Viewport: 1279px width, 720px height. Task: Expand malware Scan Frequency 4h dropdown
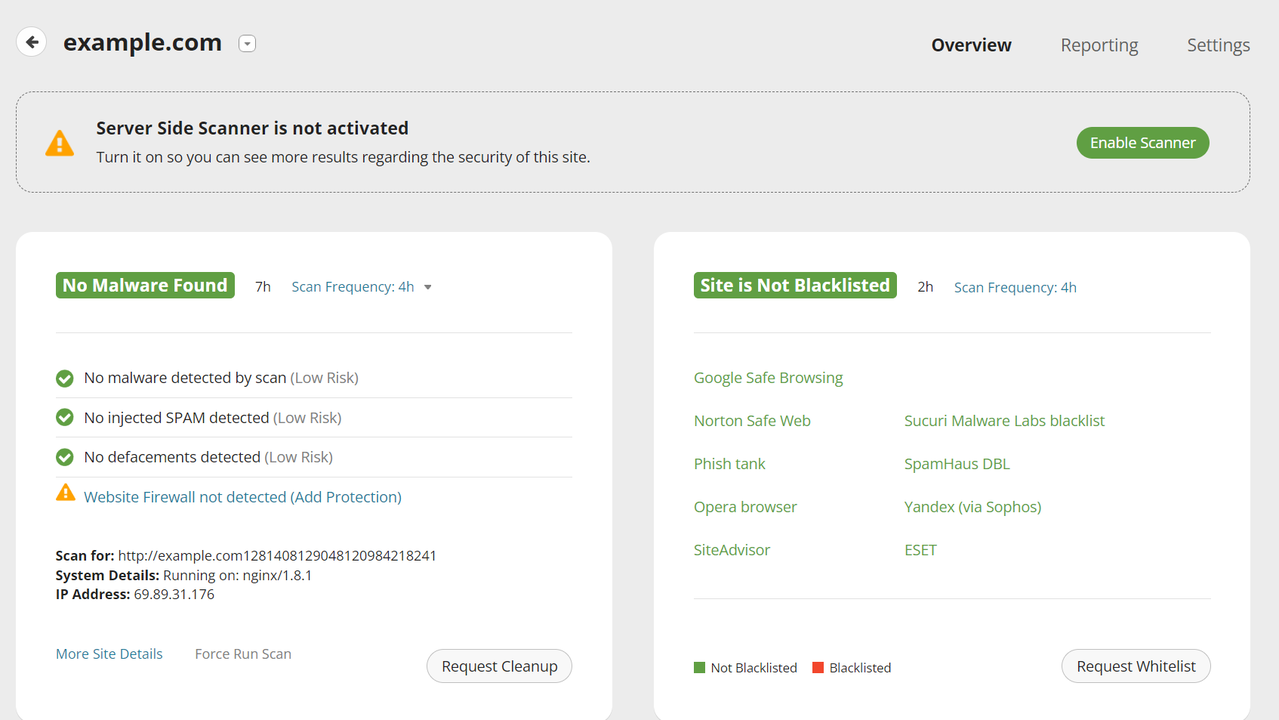point(361,287)
